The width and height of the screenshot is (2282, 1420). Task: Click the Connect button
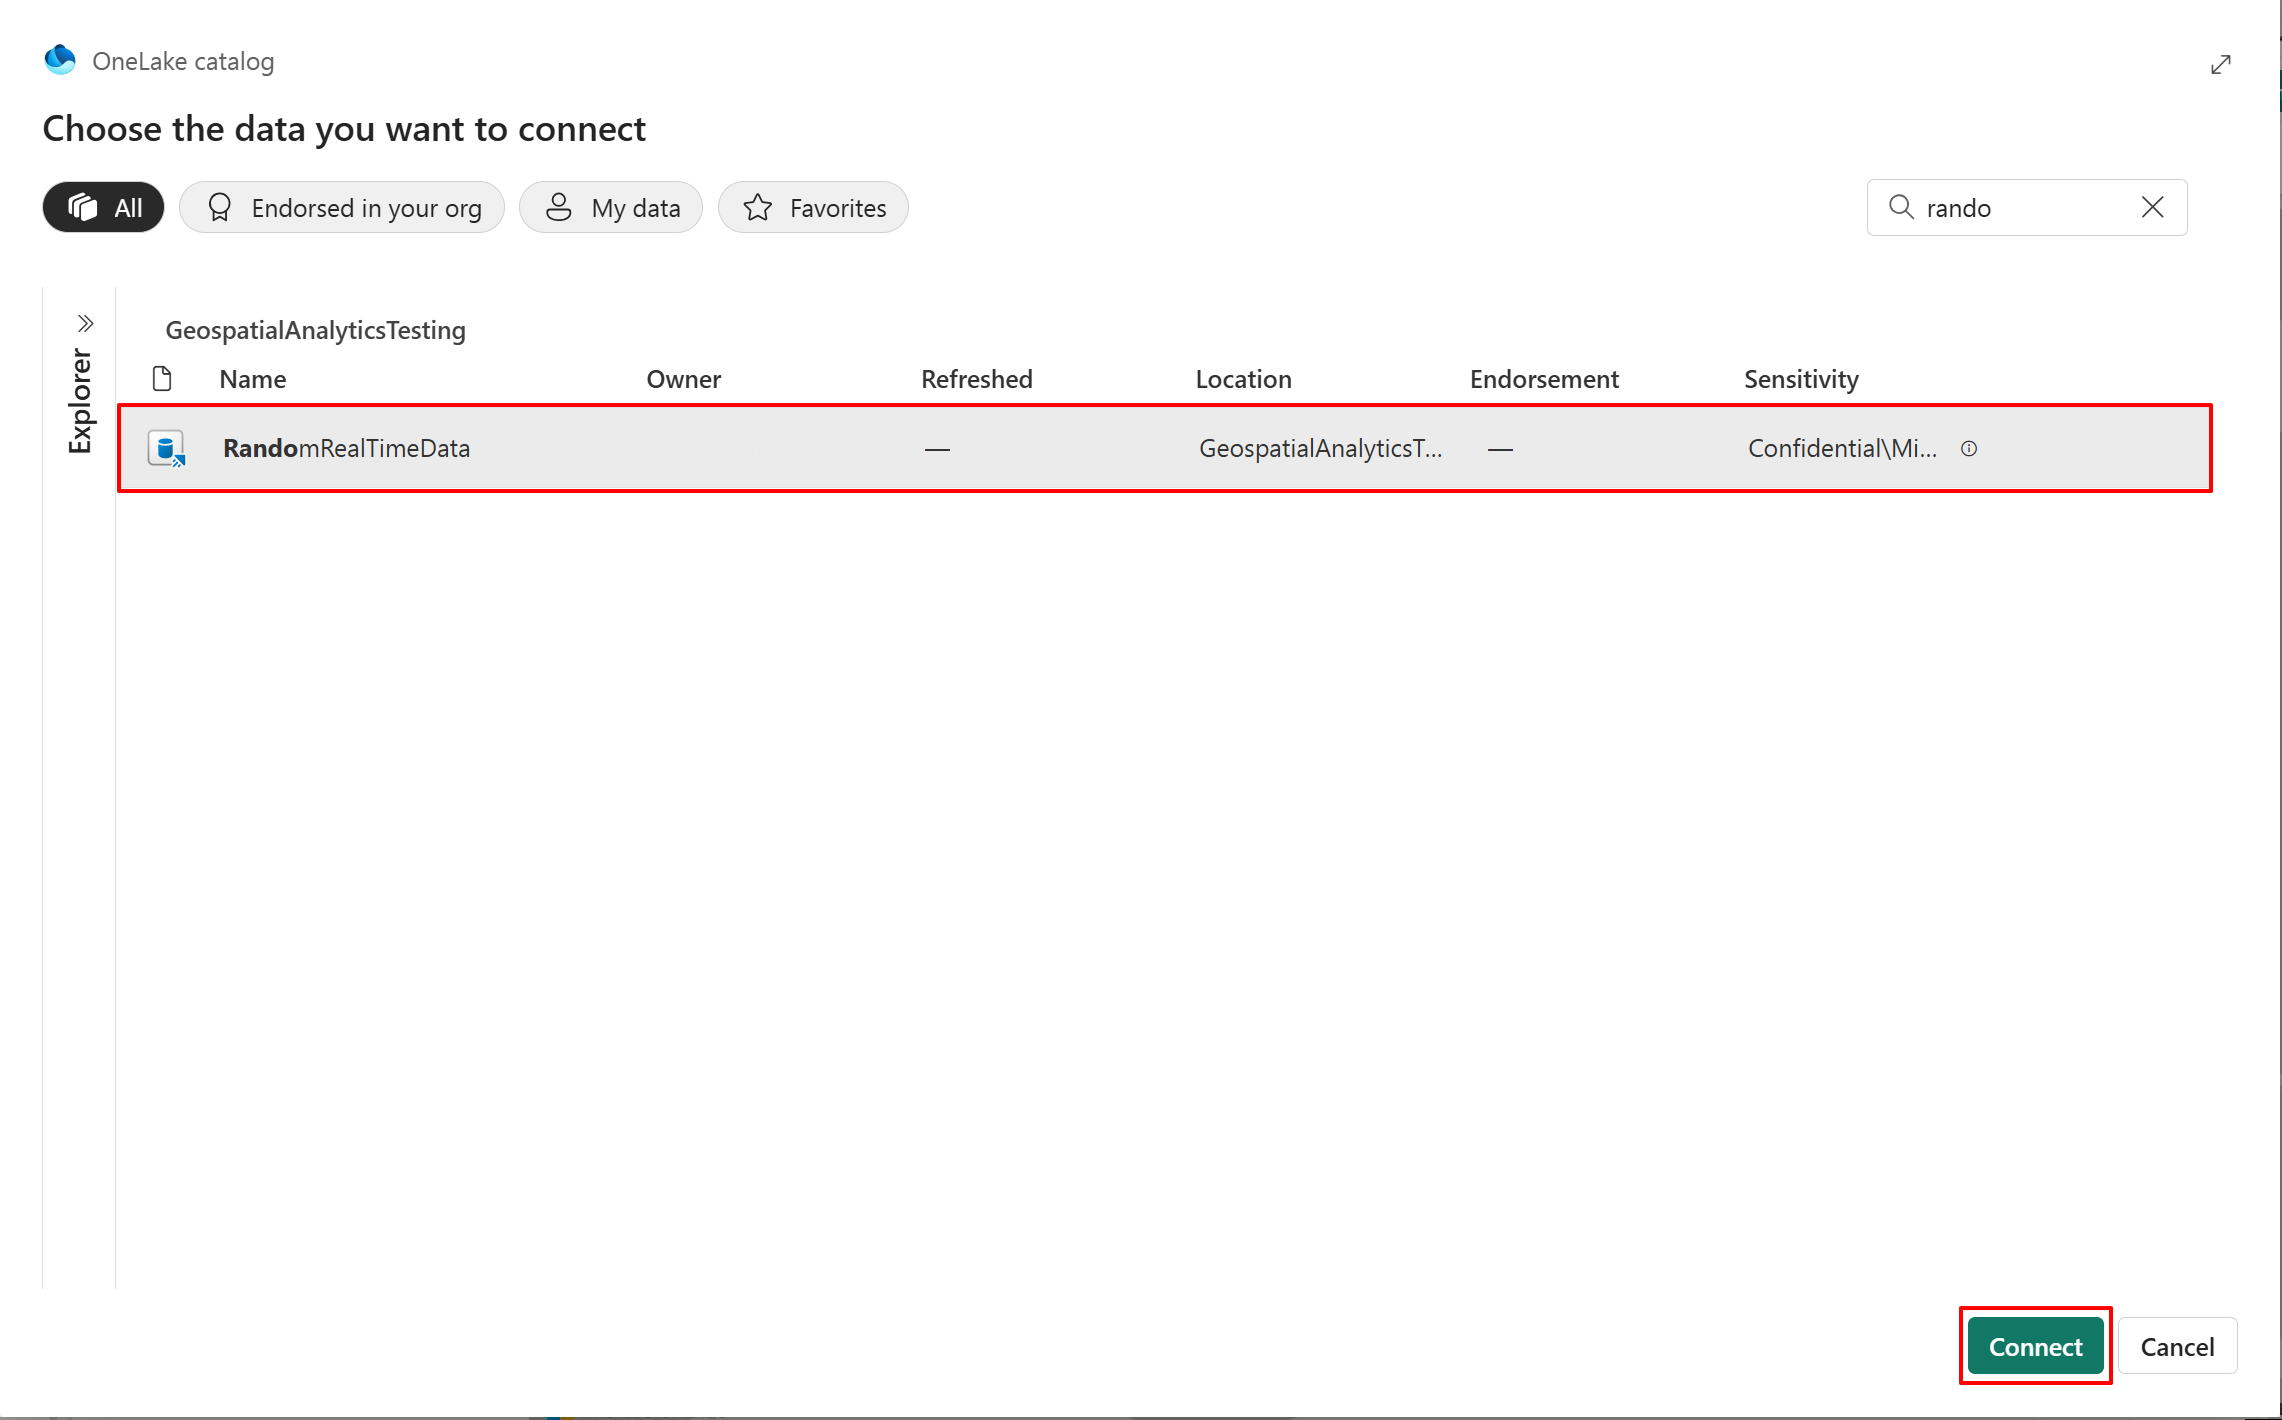tap(2034, 1346)
